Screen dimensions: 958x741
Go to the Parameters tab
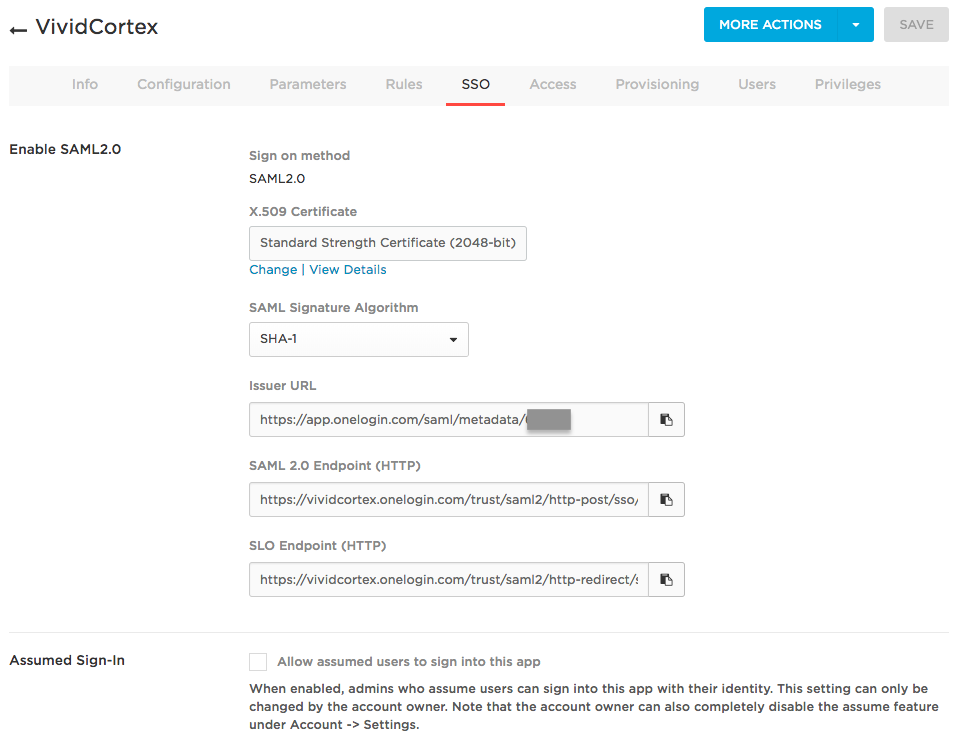308,84
